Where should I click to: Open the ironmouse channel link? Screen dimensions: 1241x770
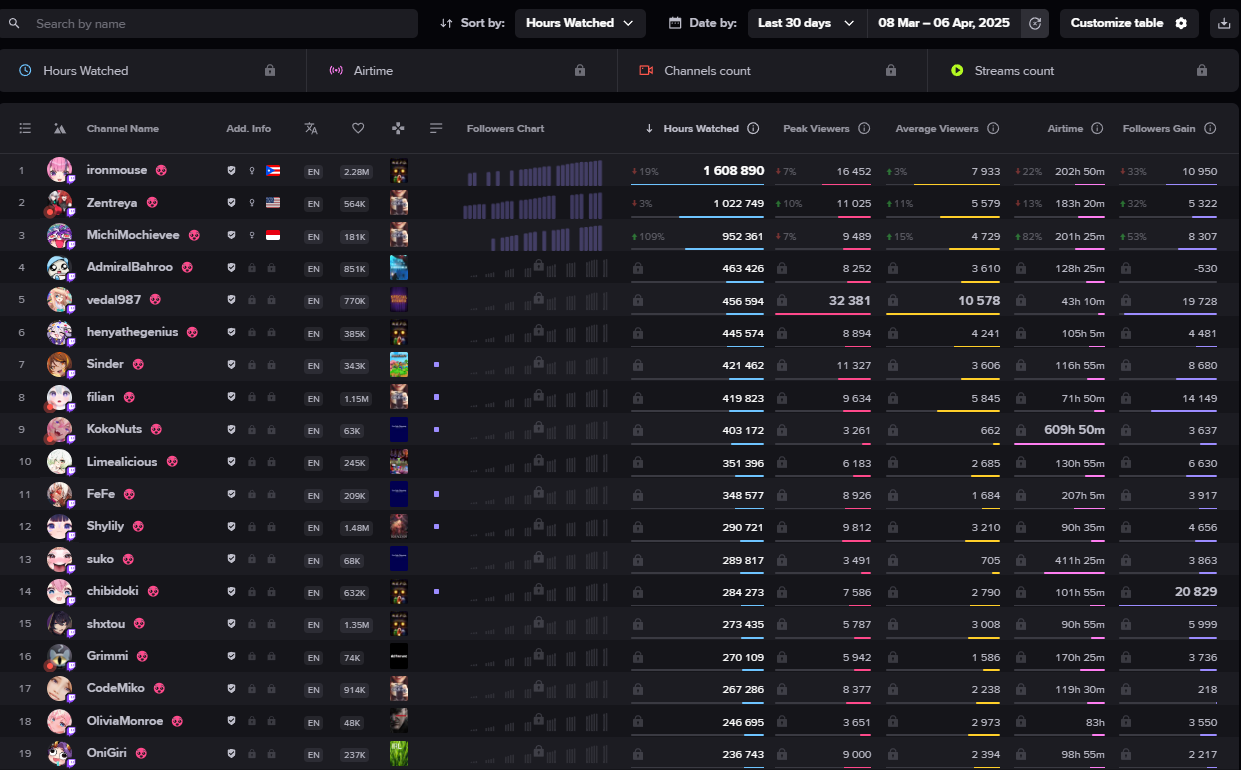(117, 170)
